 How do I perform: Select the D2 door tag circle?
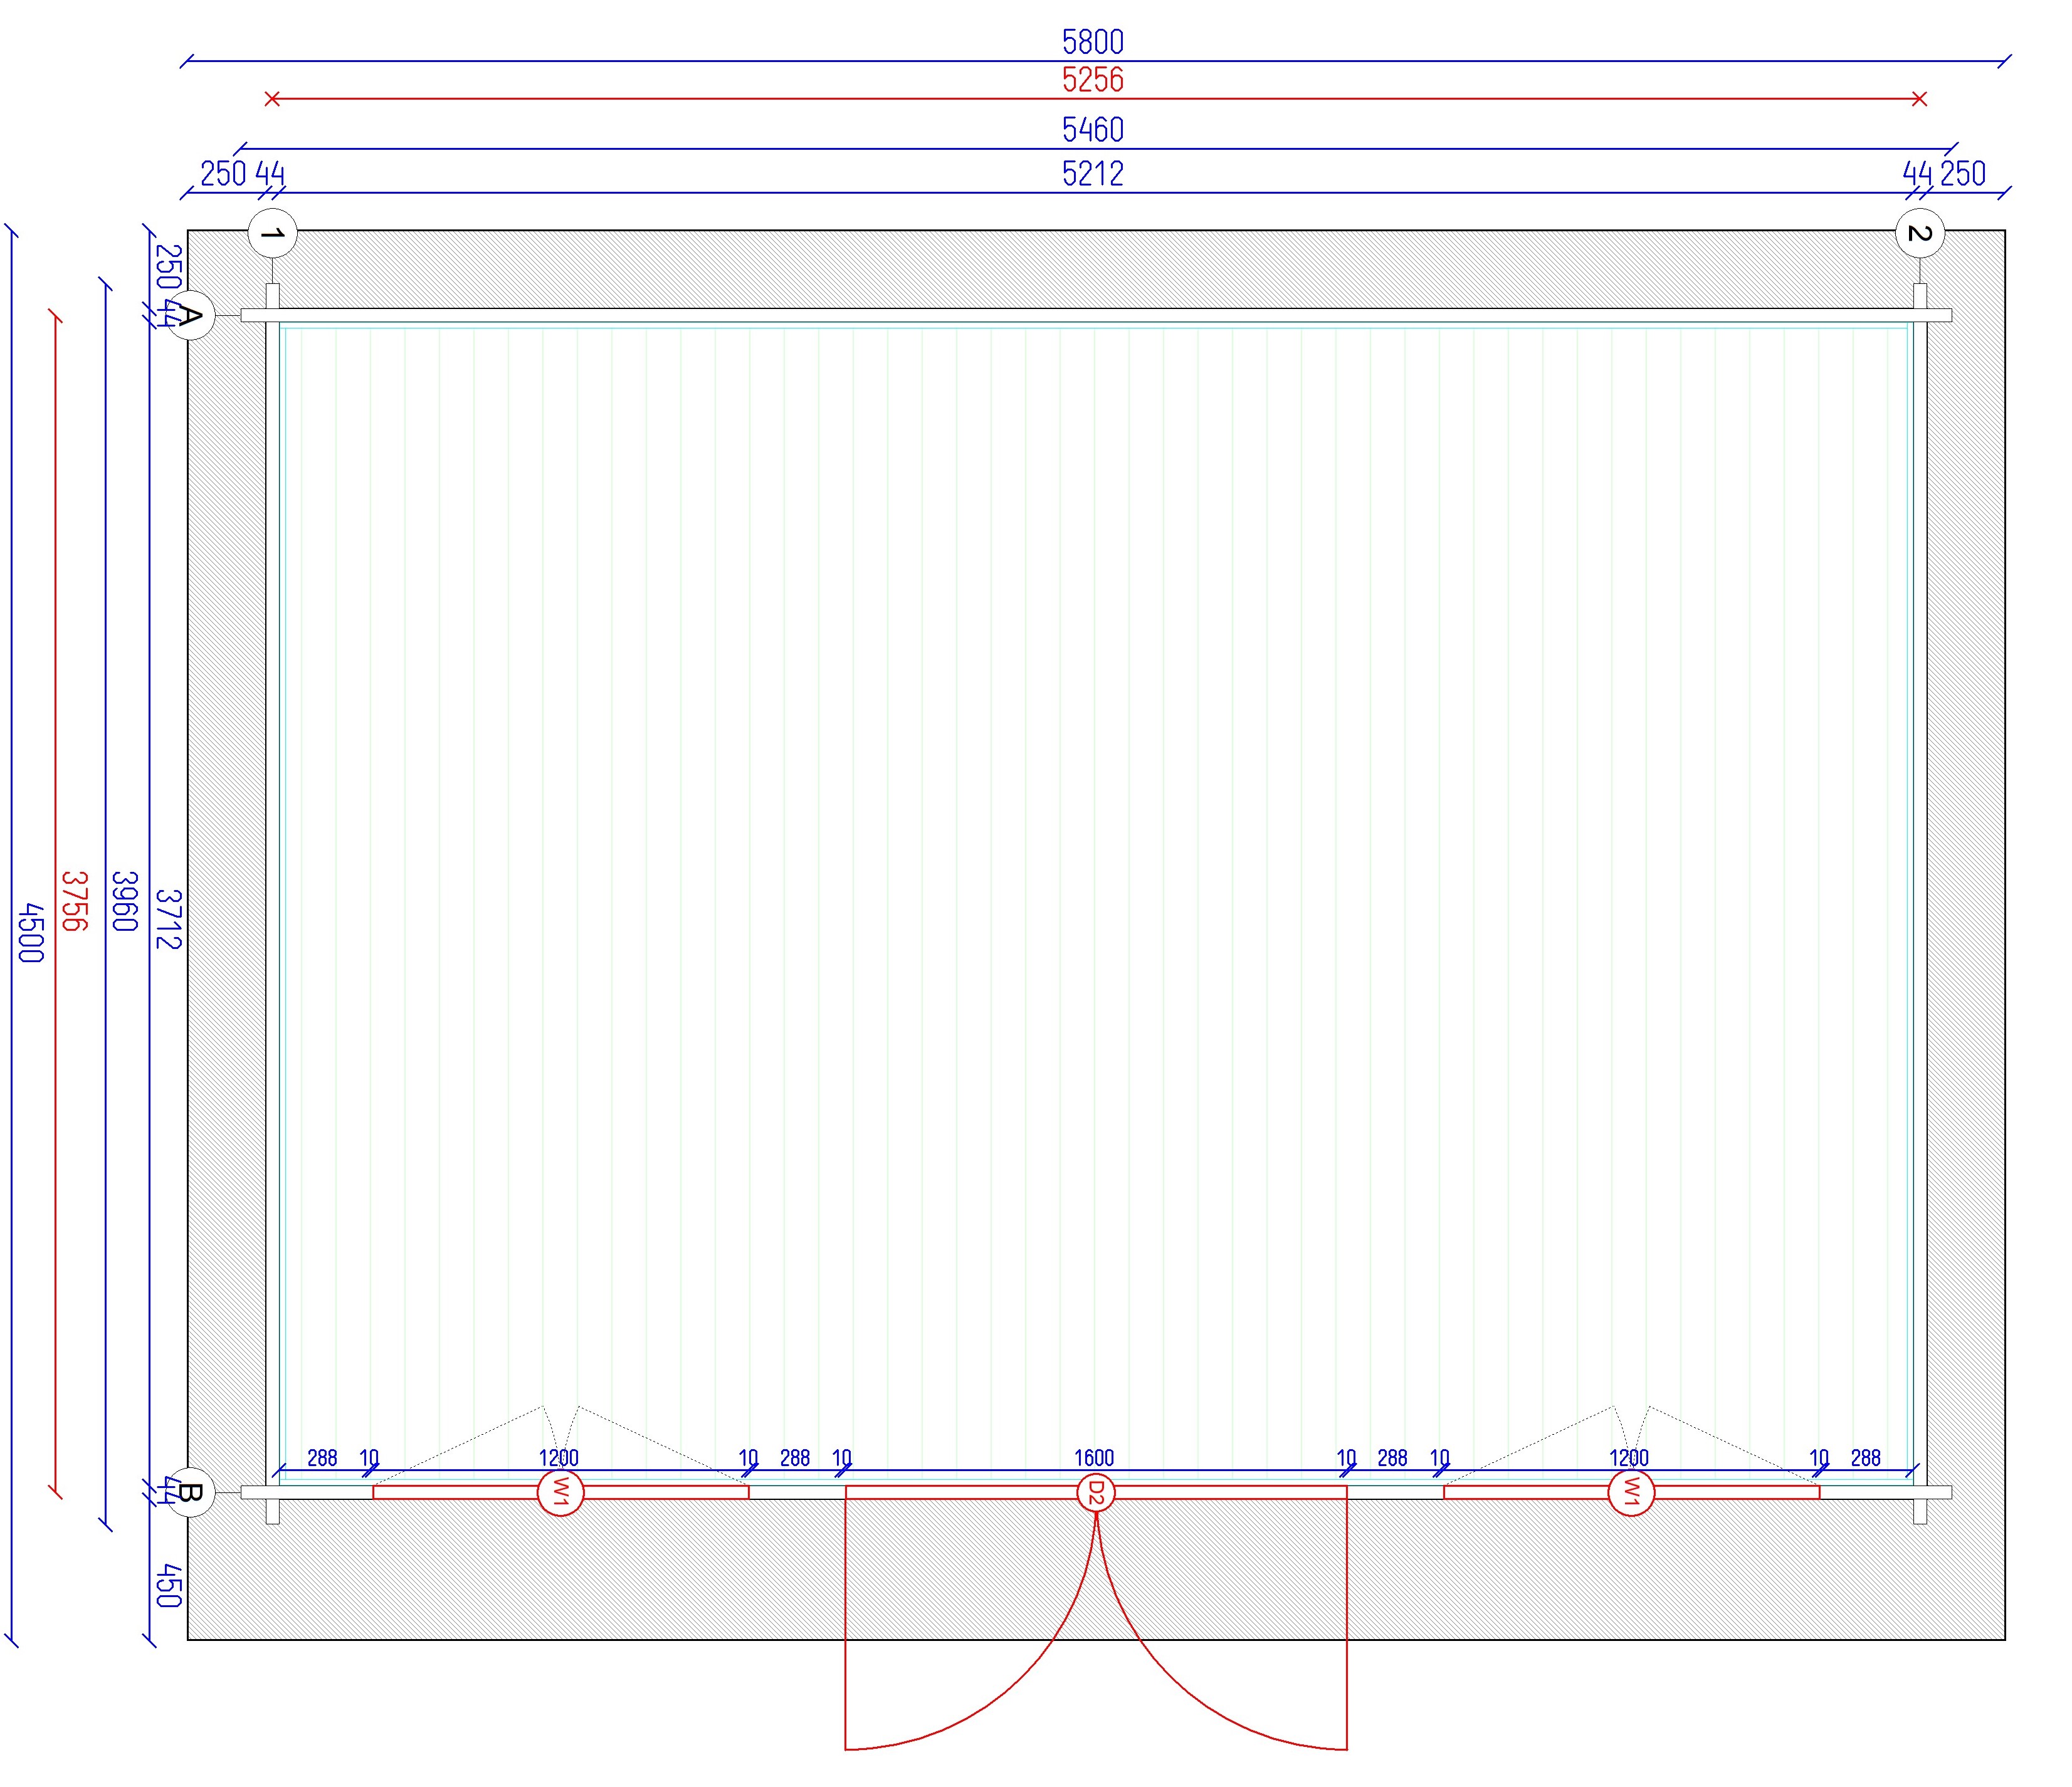(1096, 1493)
